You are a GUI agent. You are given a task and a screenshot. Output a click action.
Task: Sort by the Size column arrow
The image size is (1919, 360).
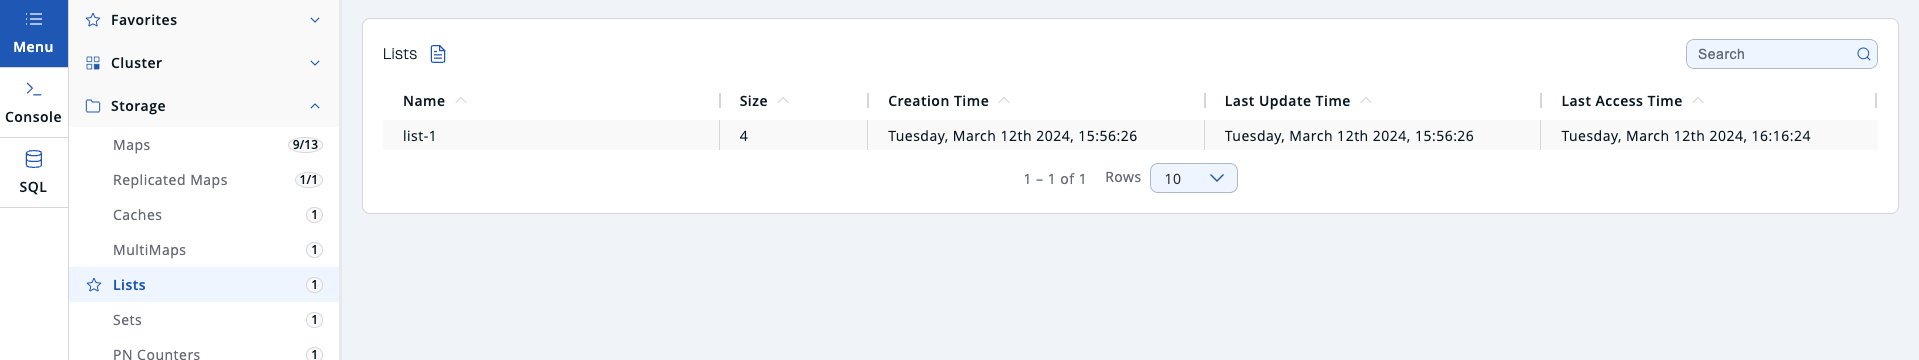(x=783, y=101)
